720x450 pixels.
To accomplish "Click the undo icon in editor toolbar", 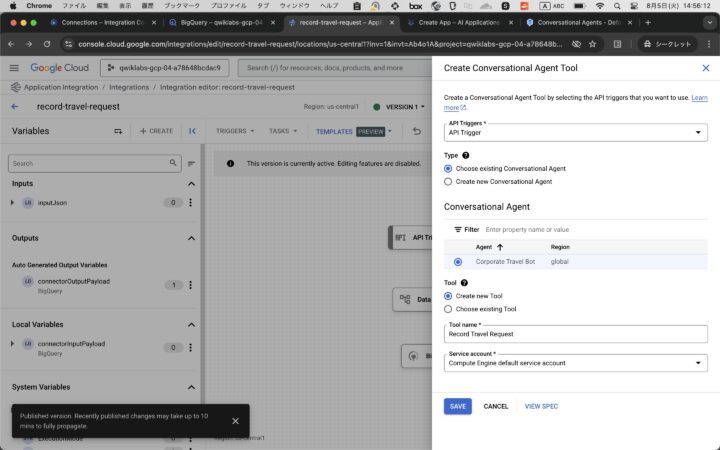I will point(416,131).
